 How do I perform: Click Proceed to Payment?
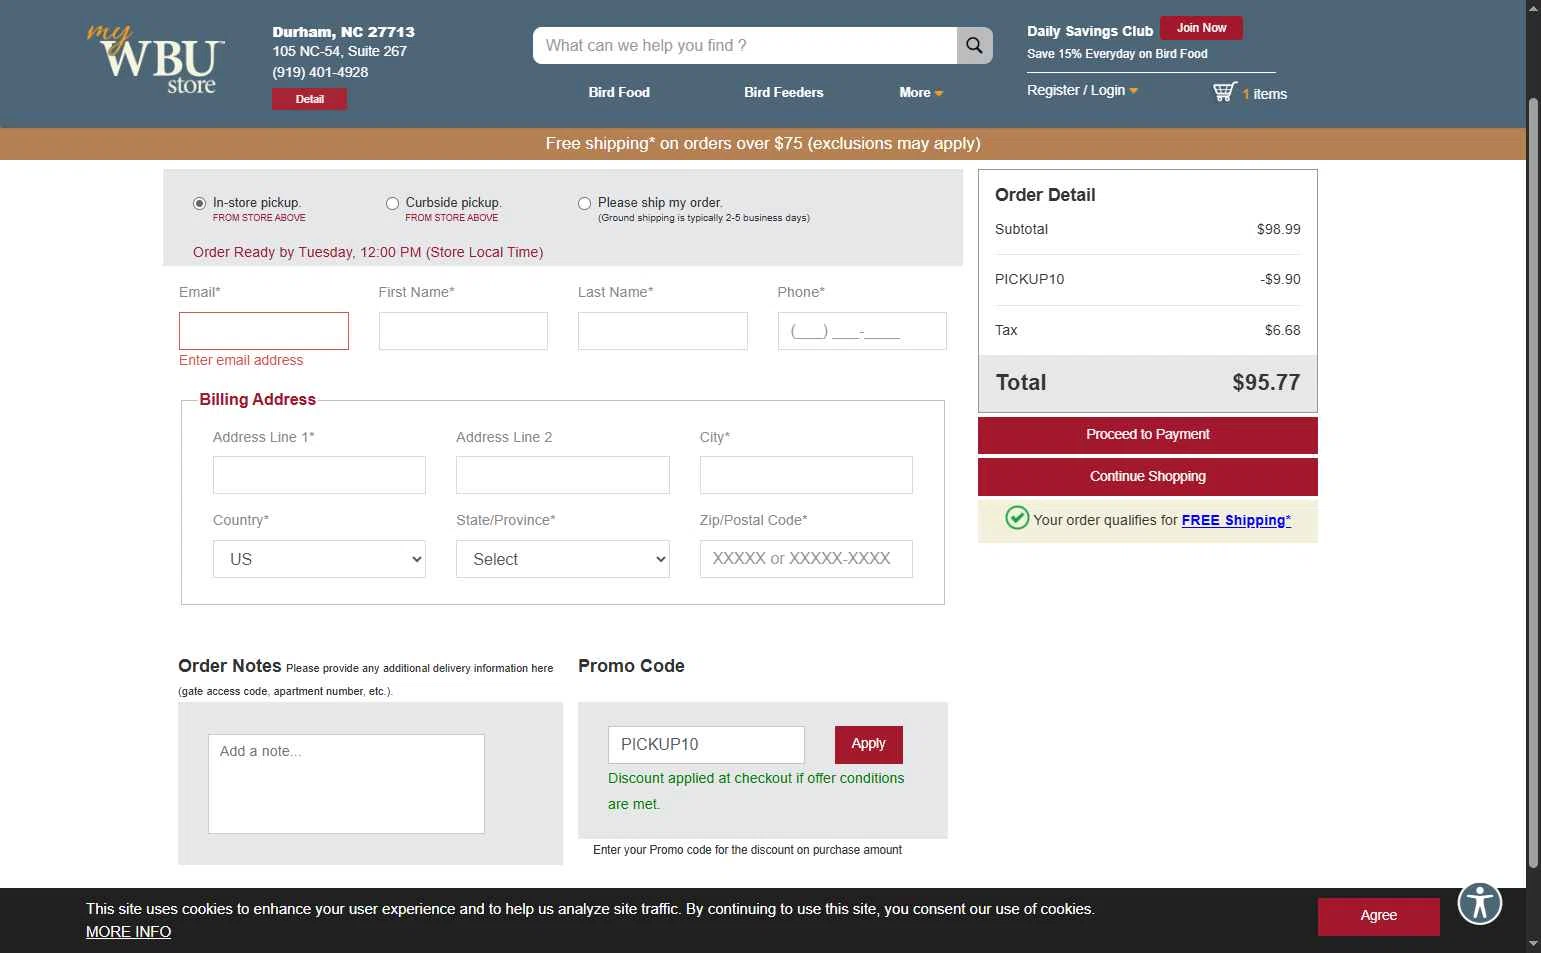pos(1148,434)
